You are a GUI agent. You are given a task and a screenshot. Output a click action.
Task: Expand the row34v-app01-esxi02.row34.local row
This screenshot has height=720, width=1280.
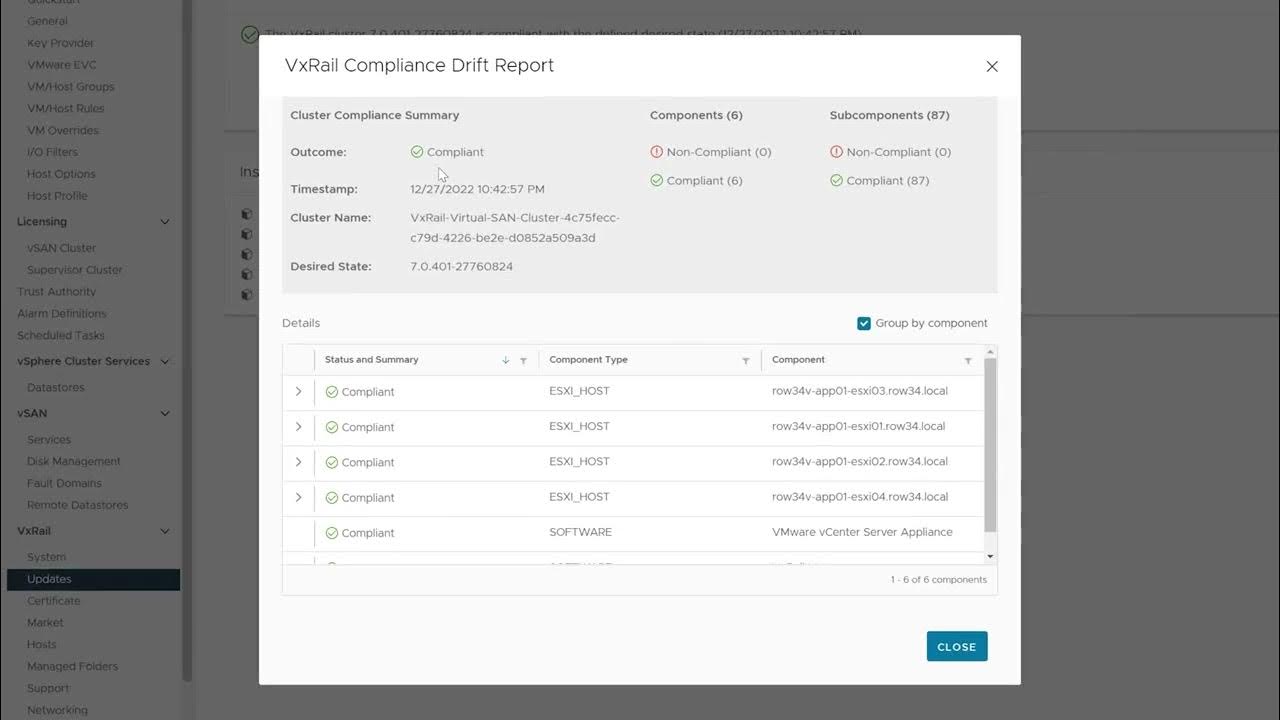click(x=298, y=462)
